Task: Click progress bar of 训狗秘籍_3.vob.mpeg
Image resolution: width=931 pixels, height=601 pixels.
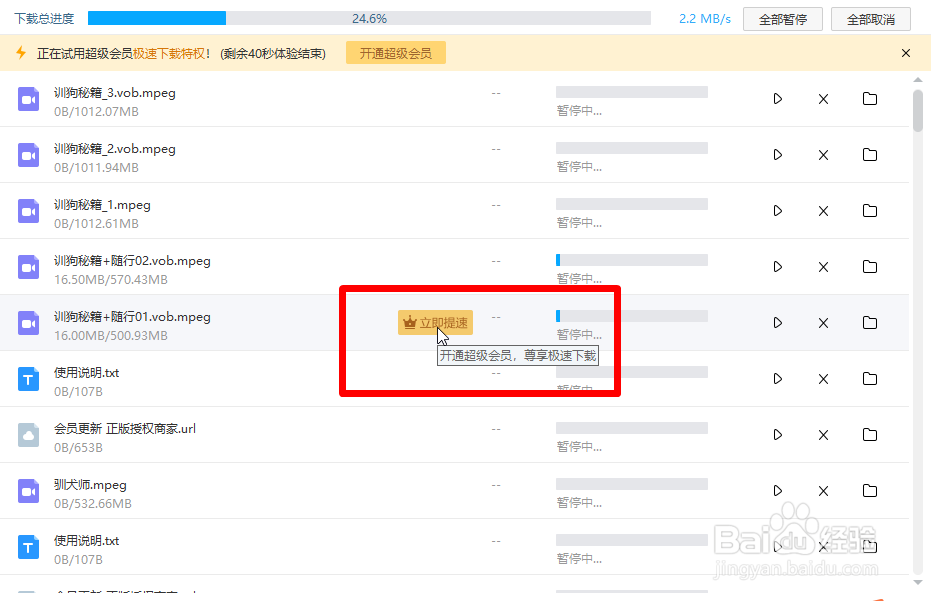Action: (x=632, y=91)
